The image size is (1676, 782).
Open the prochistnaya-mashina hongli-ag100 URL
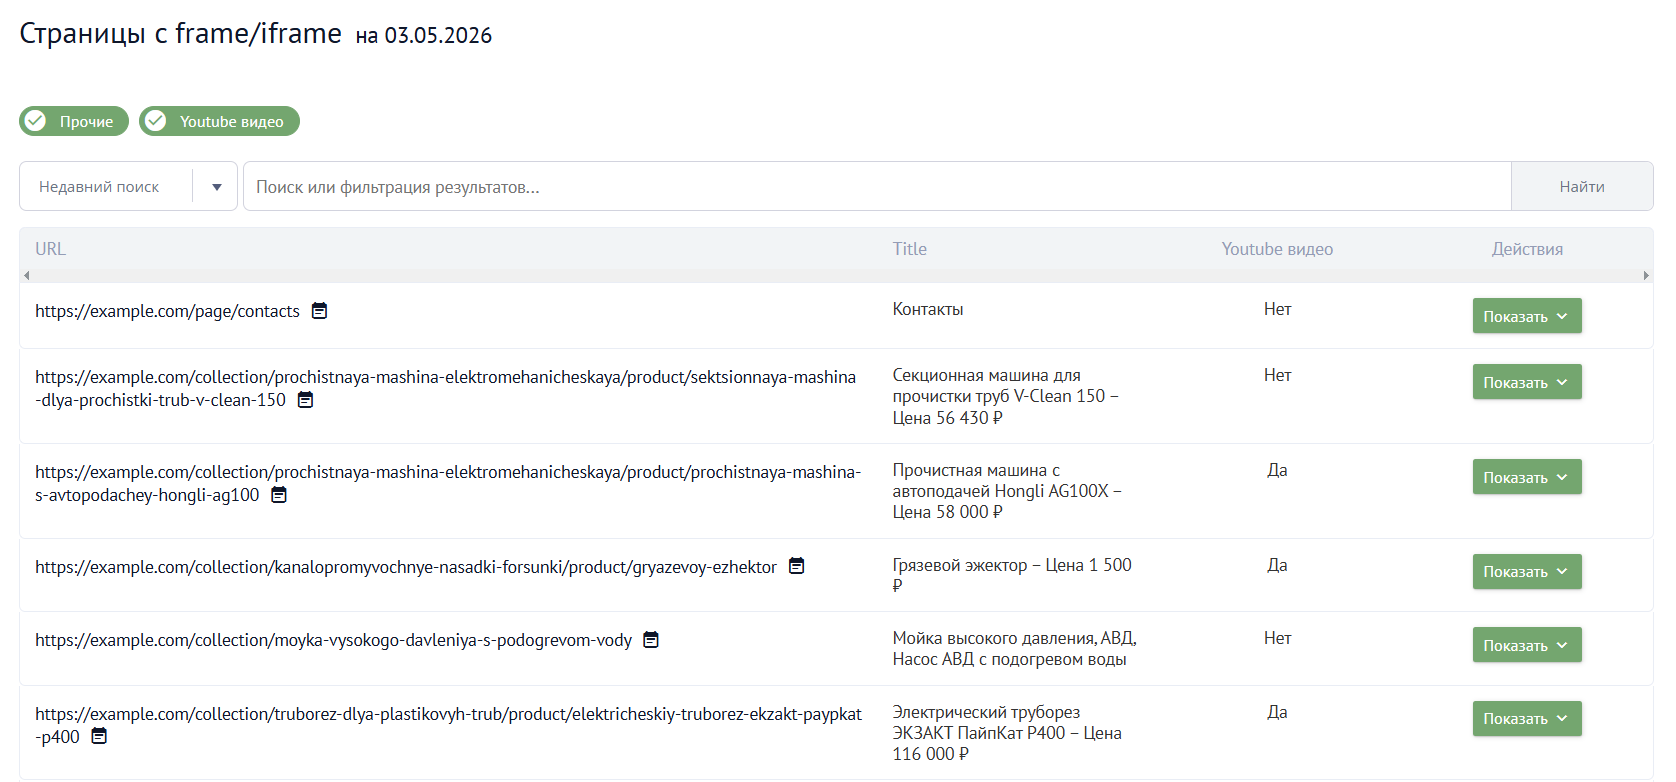448,483
